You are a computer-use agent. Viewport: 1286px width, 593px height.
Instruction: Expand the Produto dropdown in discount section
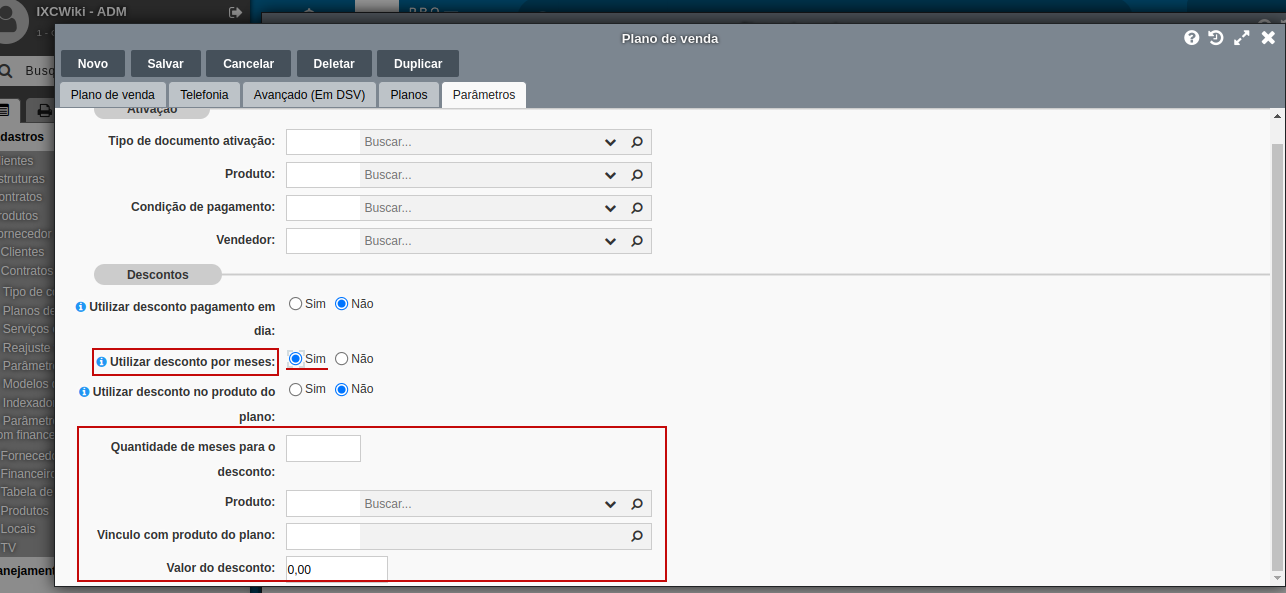[x=610, y=503]
